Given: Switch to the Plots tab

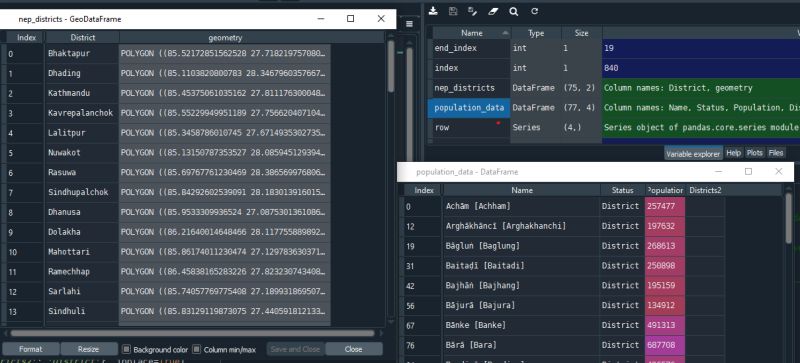Looking at the screenshot, I should click(754, 153).
